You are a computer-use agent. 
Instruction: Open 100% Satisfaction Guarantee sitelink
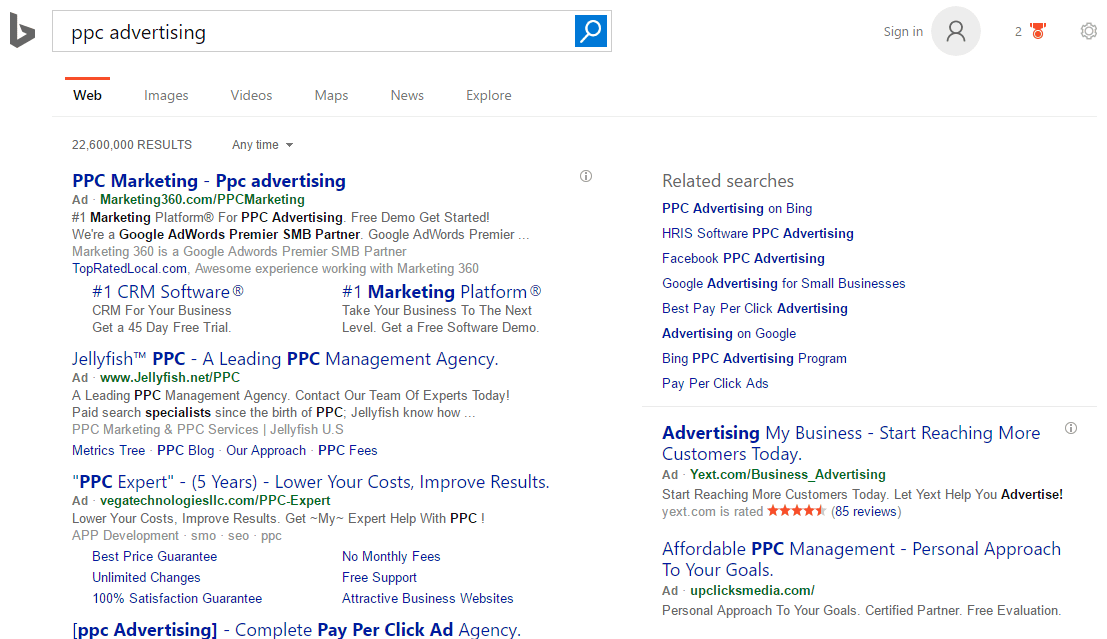pyautogui.click(x=176, y=598)
